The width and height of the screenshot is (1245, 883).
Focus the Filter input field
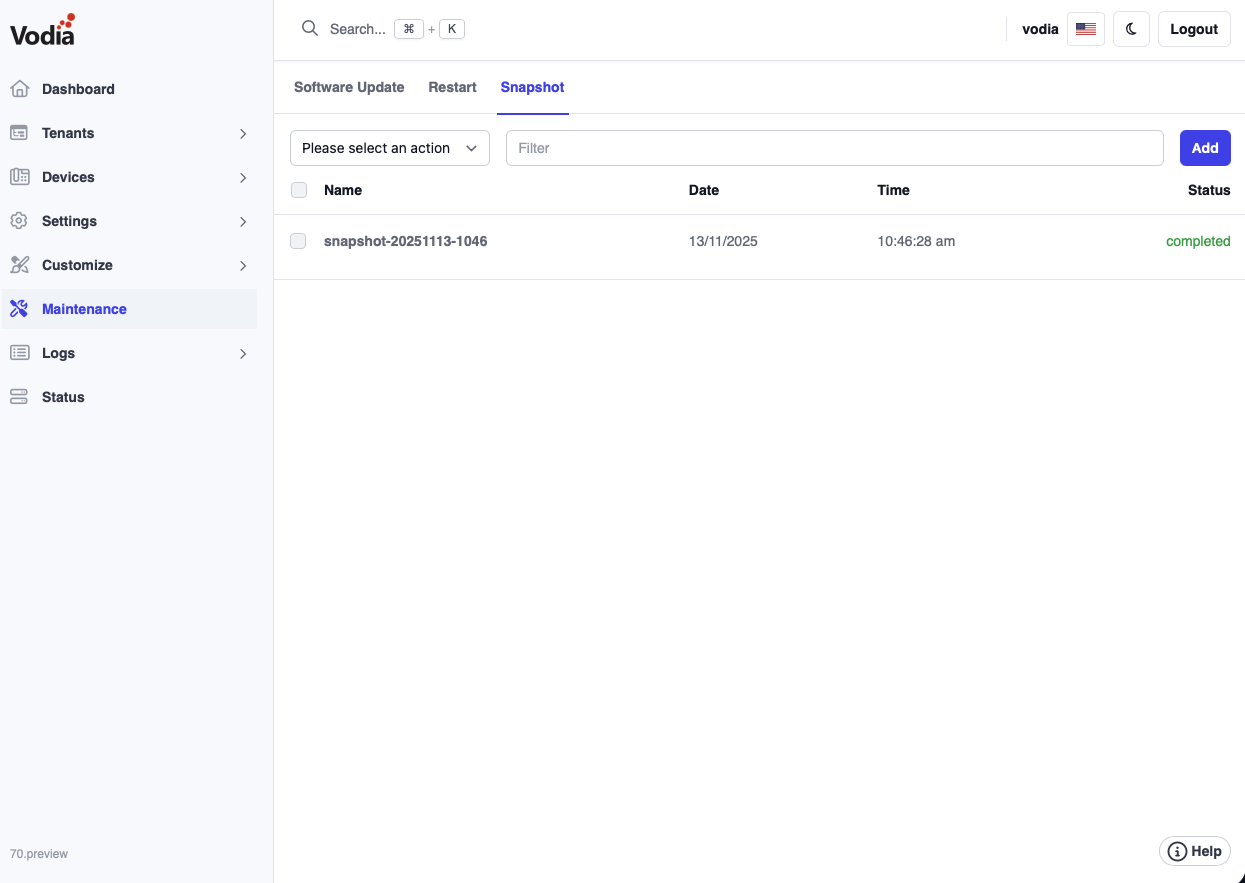pos(834,148)
